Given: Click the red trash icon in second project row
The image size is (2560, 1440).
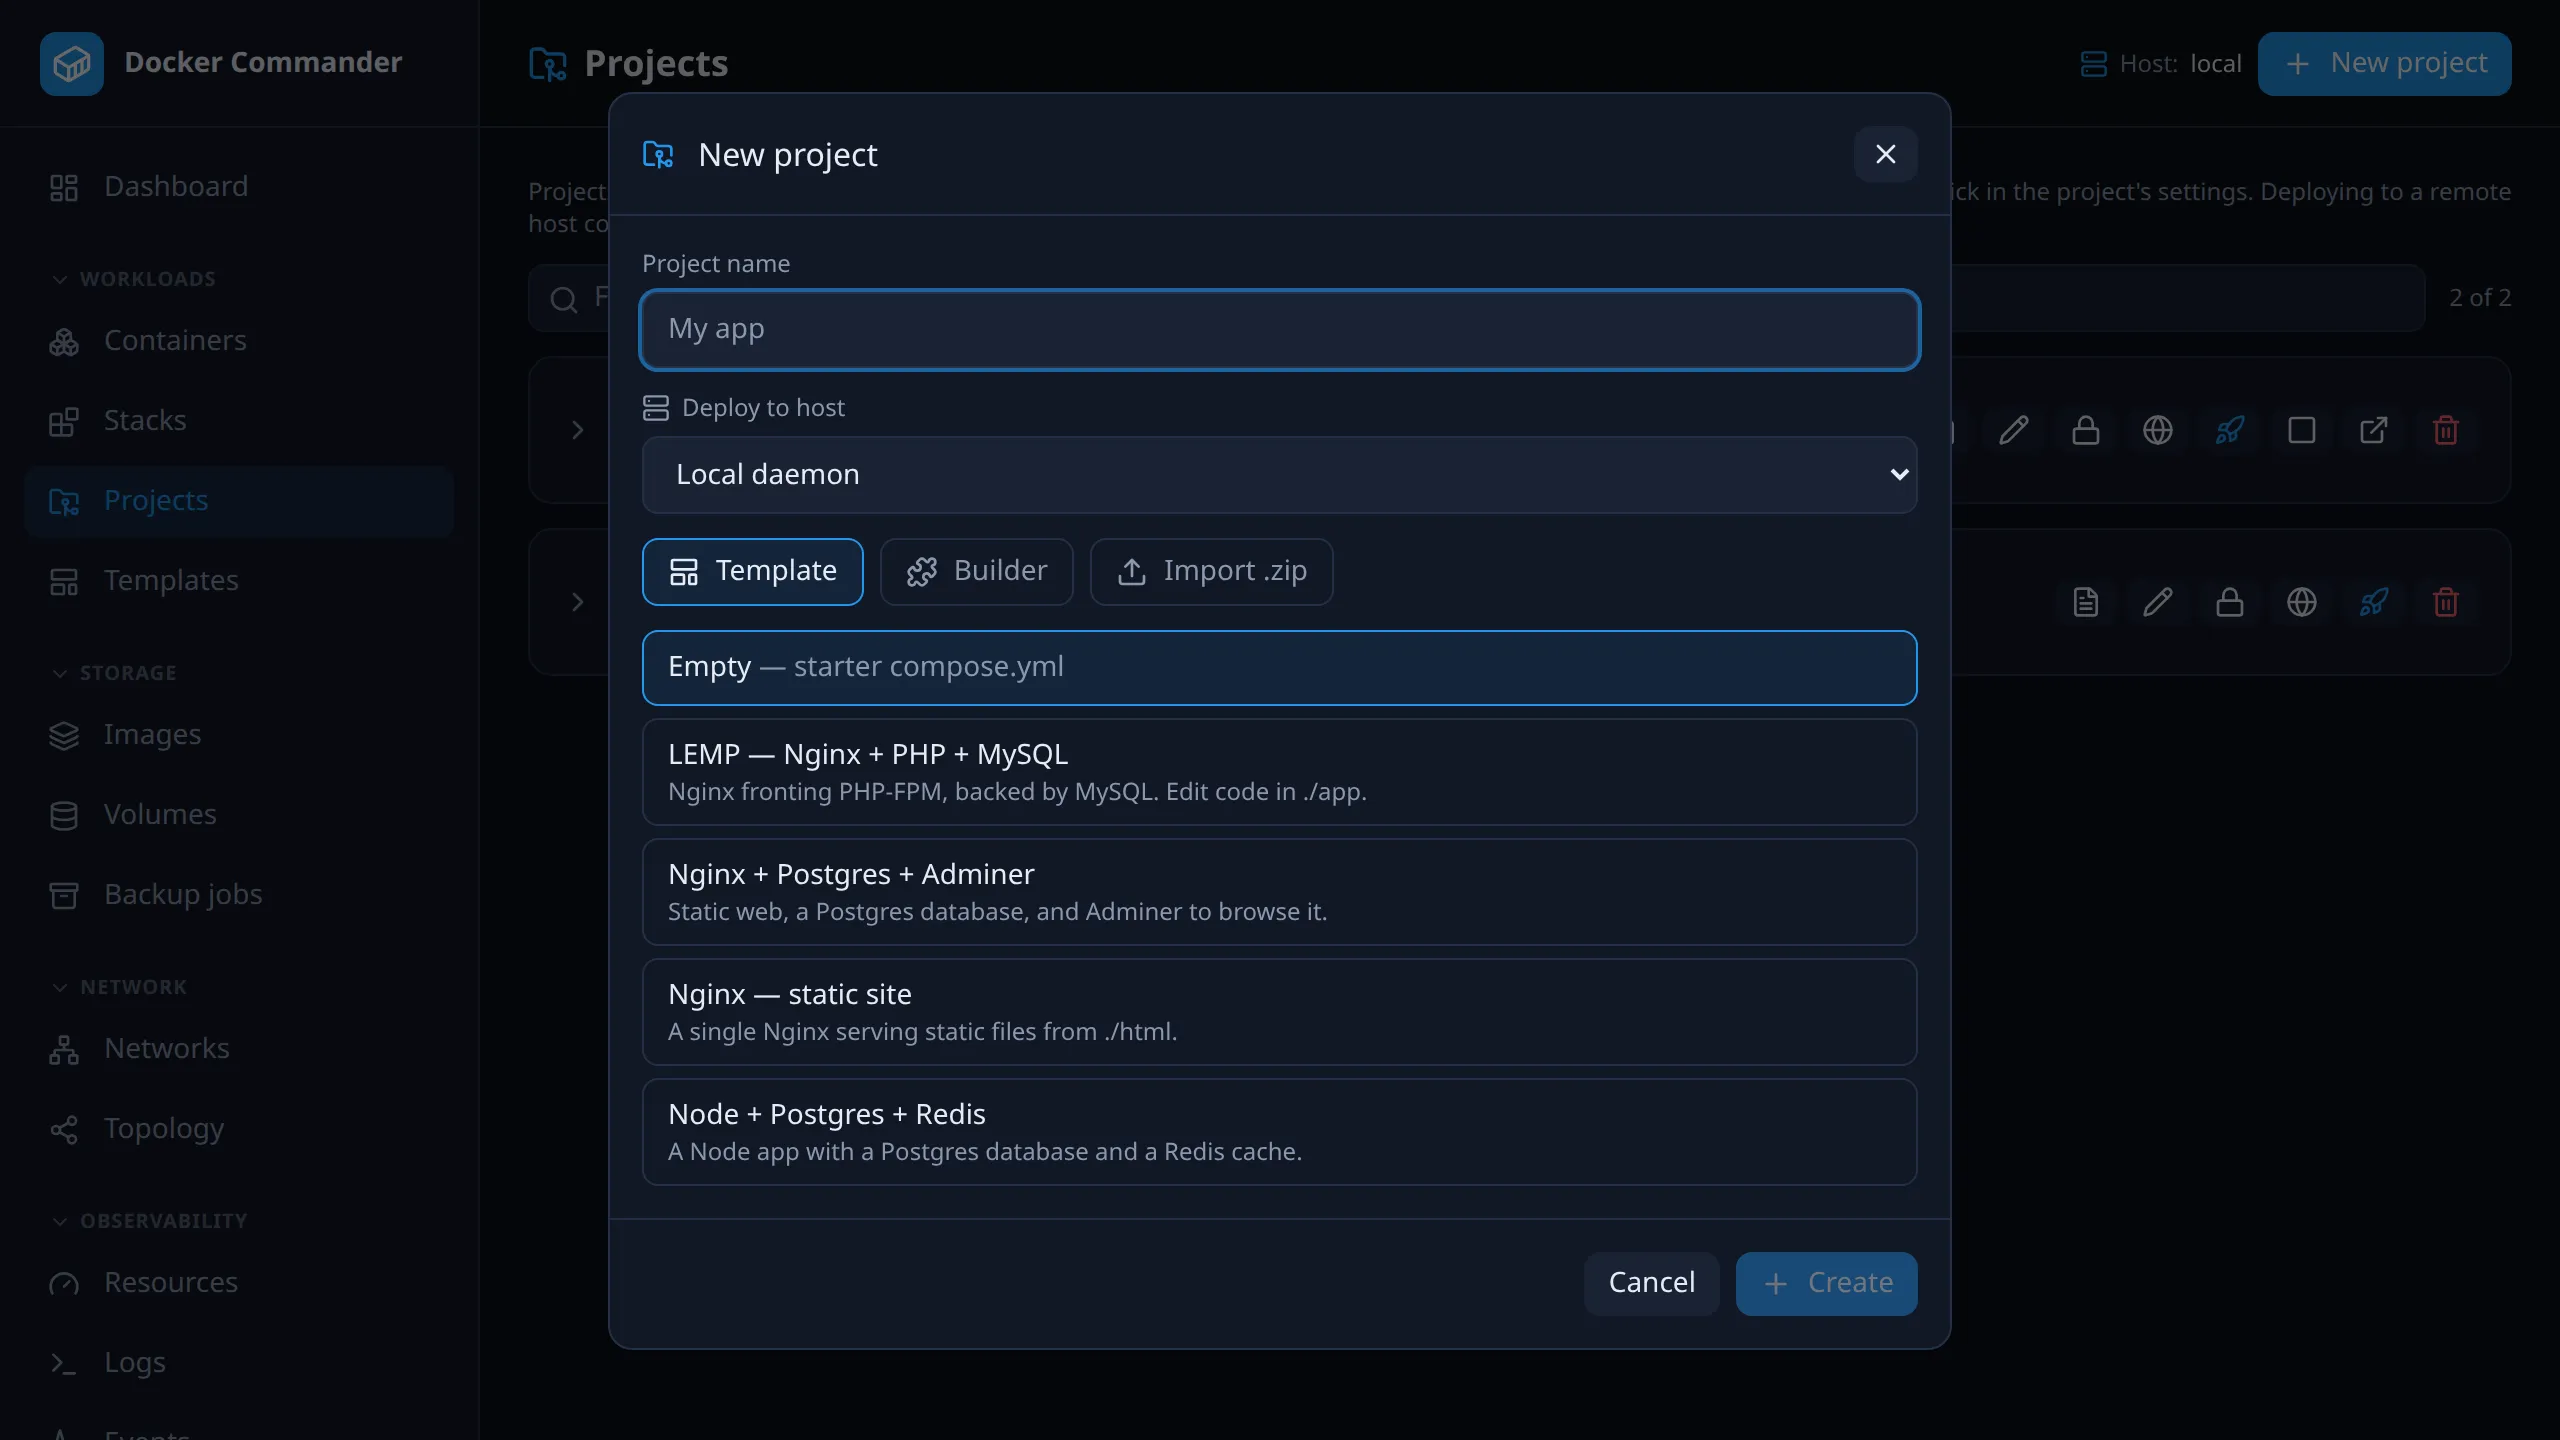Looking at the screenshot, I should click(2446, 603).
